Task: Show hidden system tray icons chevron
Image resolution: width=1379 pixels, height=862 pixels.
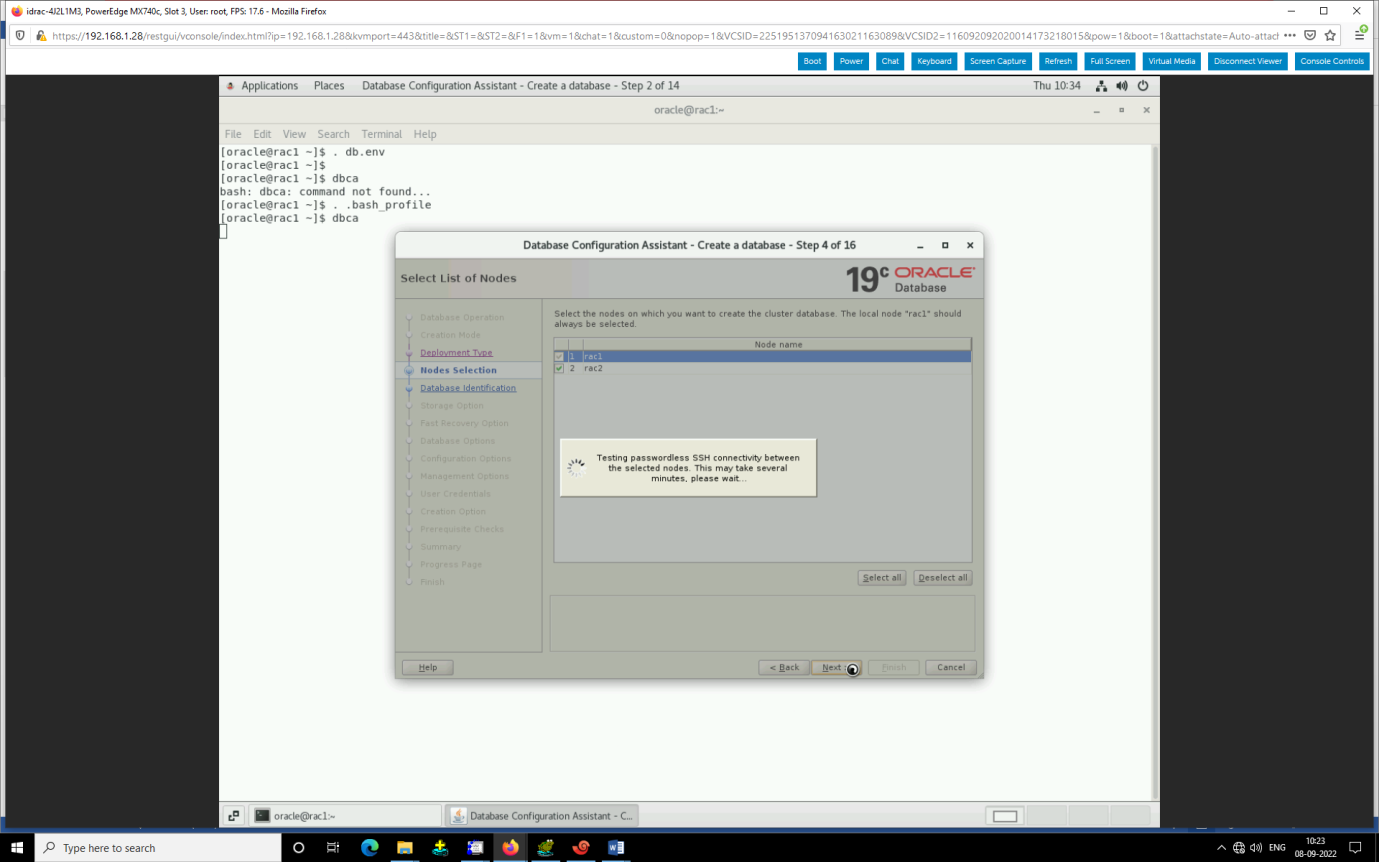Action: point(1221,848)
